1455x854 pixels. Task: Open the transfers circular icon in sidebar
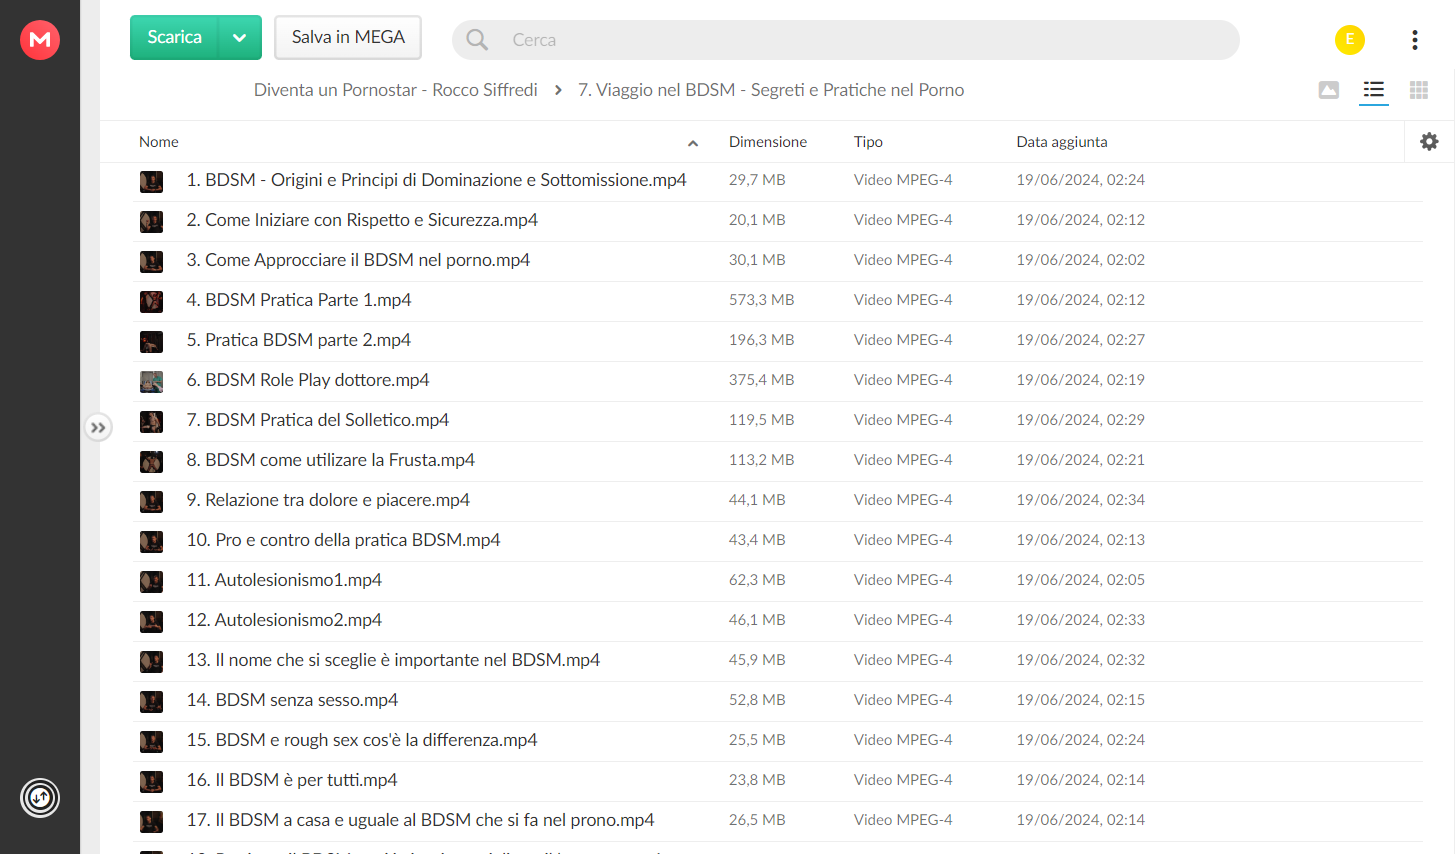click(x=40, y=798)
